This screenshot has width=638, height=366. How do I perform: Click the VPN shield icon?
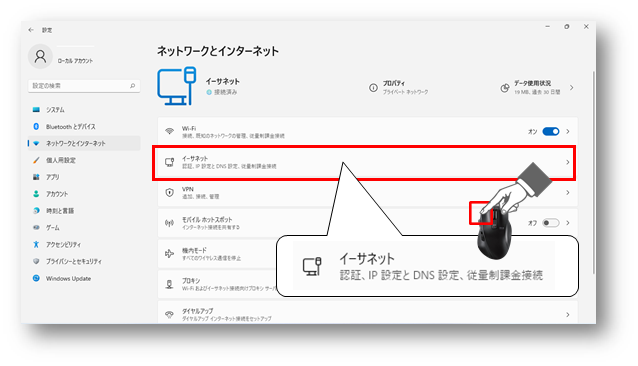point(170,192)
